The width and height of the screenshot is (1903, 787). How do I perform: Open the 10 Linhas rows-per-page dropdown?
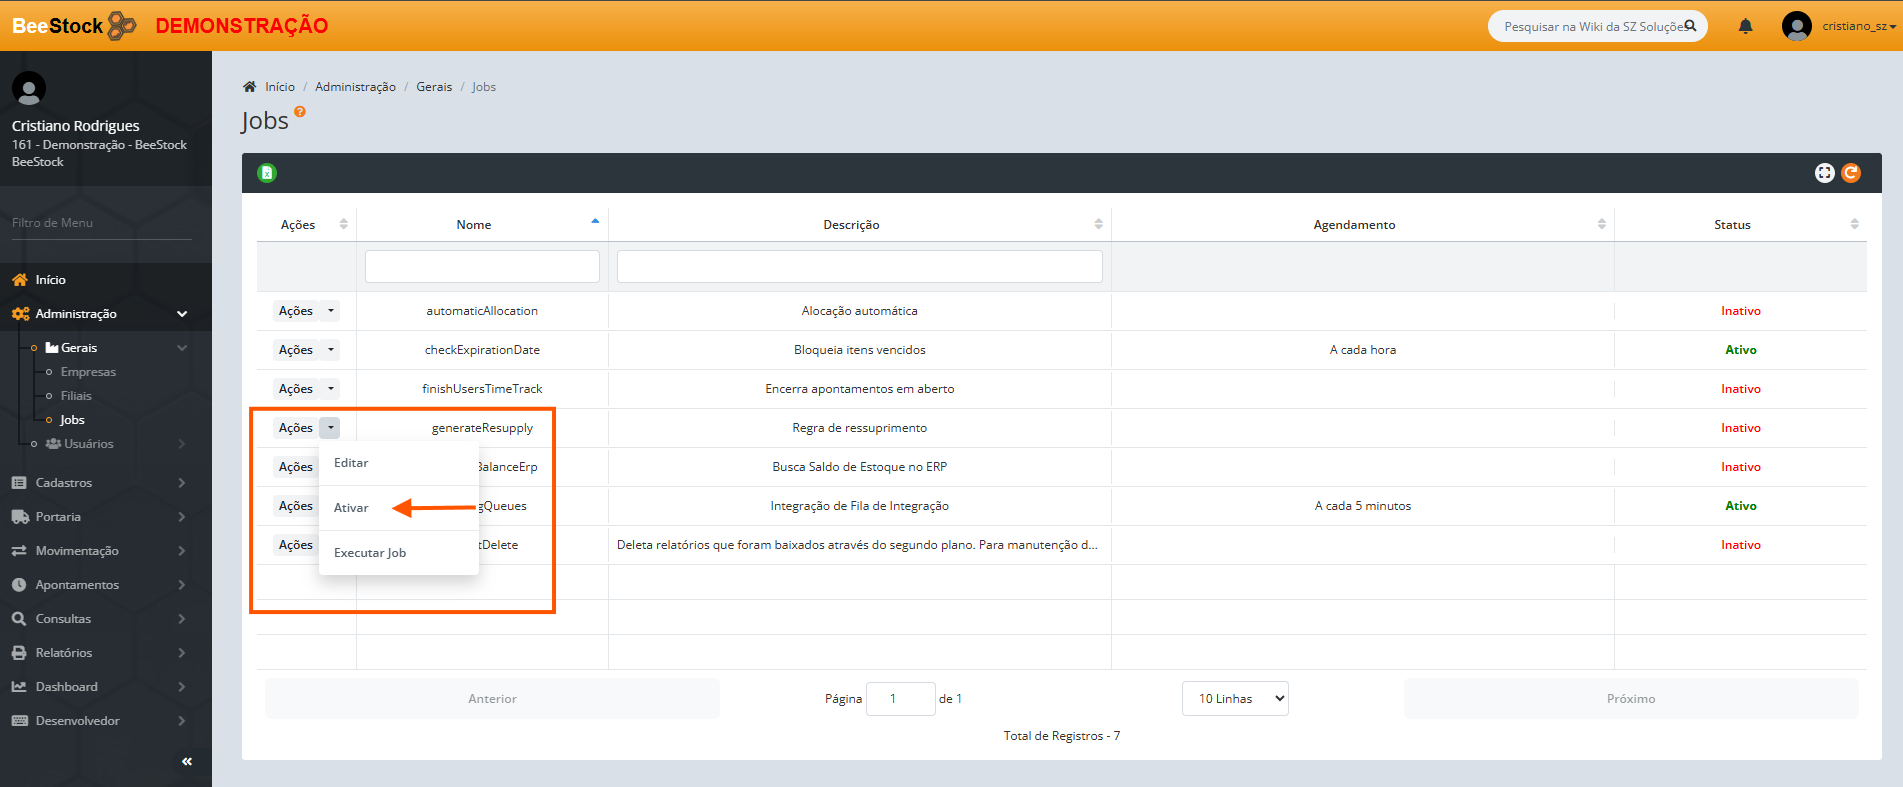(1235, 699)
